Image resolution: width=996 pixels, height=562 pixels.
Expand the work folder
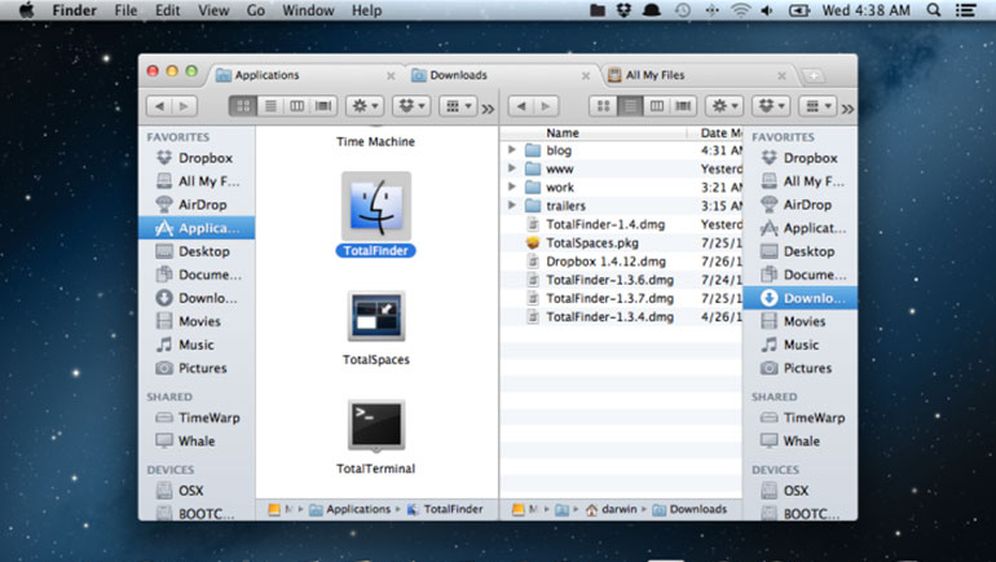[512, 187]
